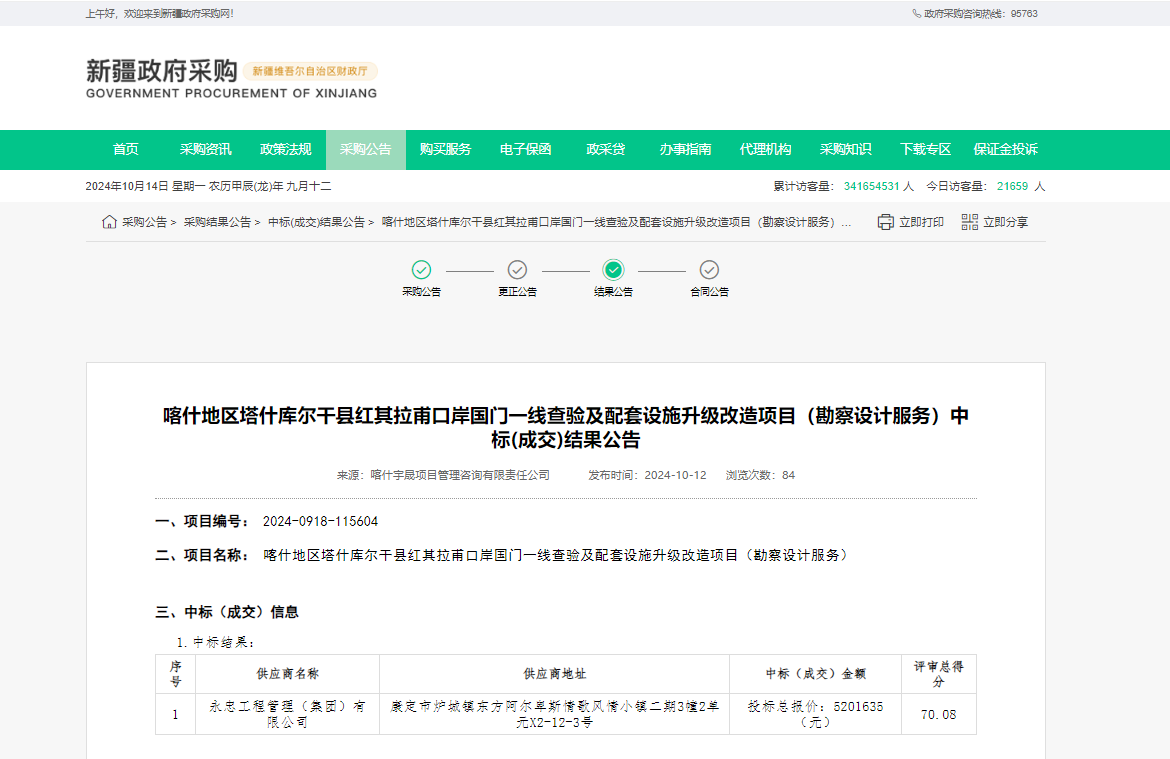Go to 电子保函 in navigation bar
The image size is (1170, 759).
coord(526,150)
